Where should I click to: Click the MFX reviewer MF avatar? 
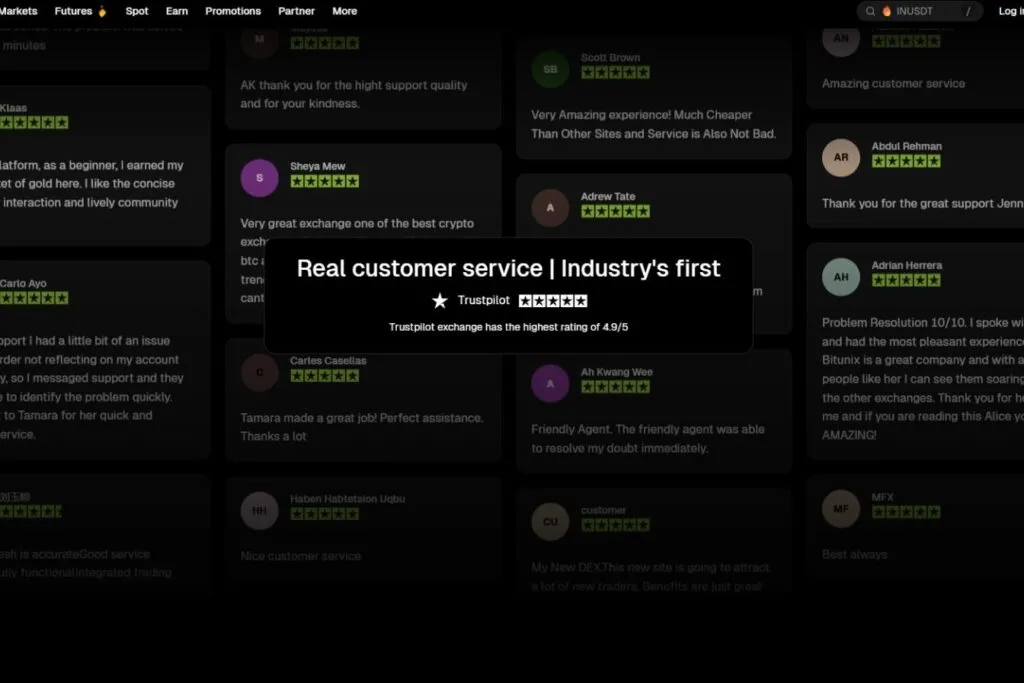pyautogui.click(x=841, y=509)
